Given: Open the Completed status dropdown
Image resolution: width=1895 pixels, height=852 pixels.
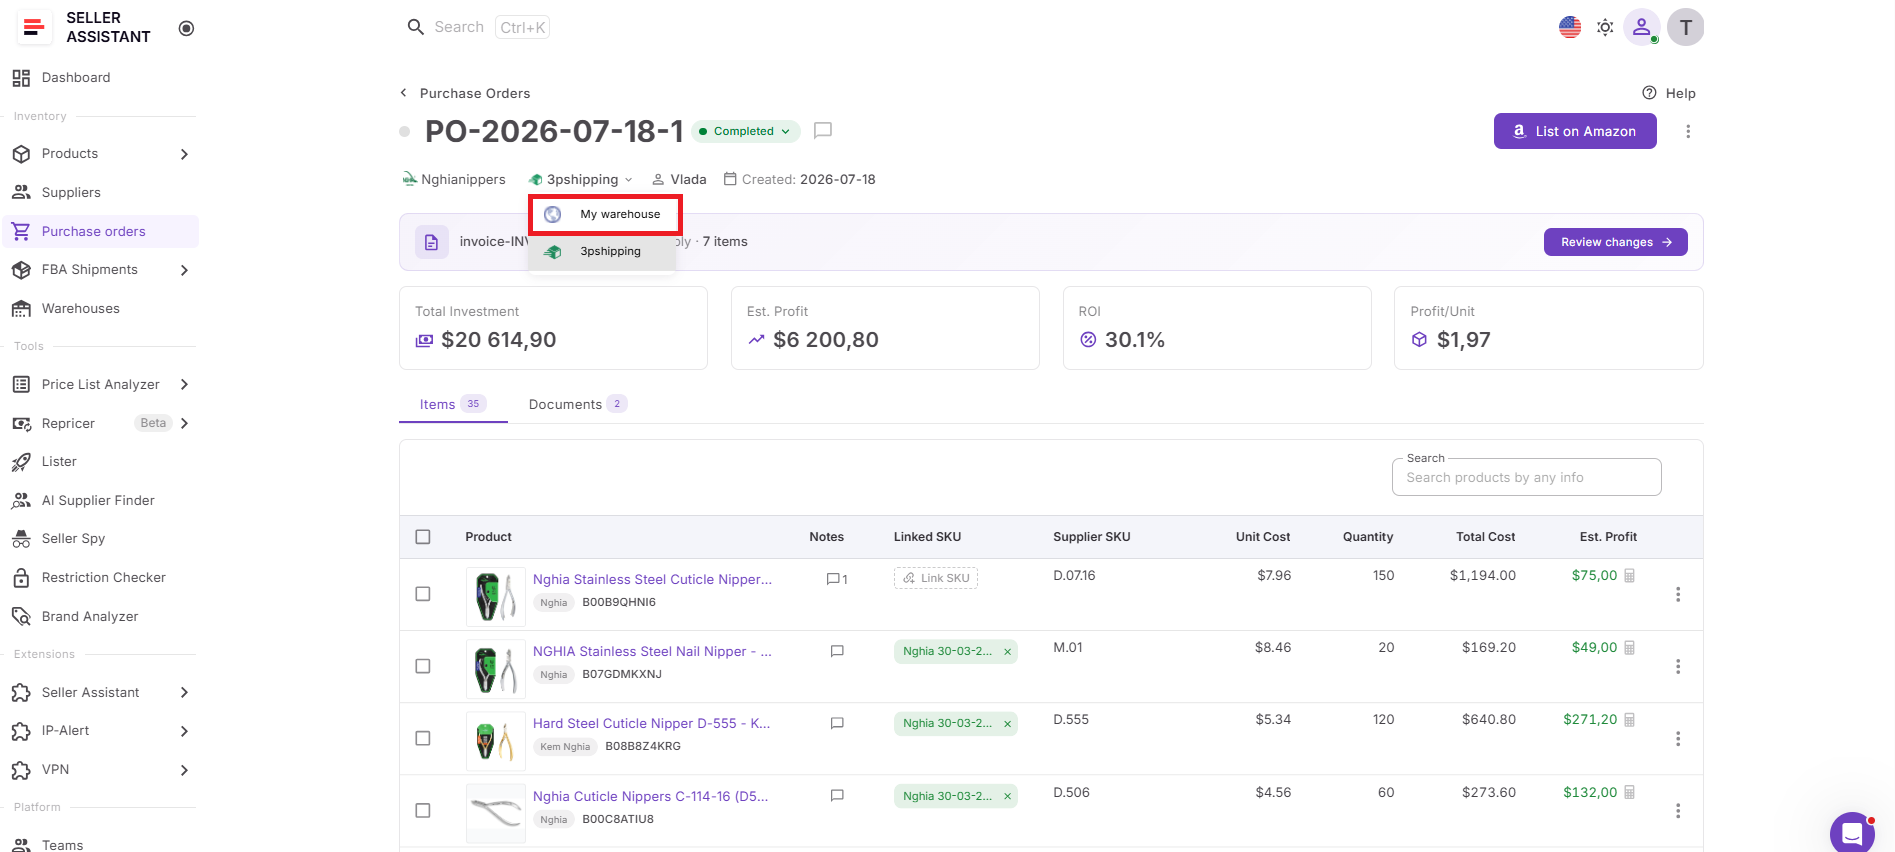Looking at the screenshot, I should click(x=745, y=131).
